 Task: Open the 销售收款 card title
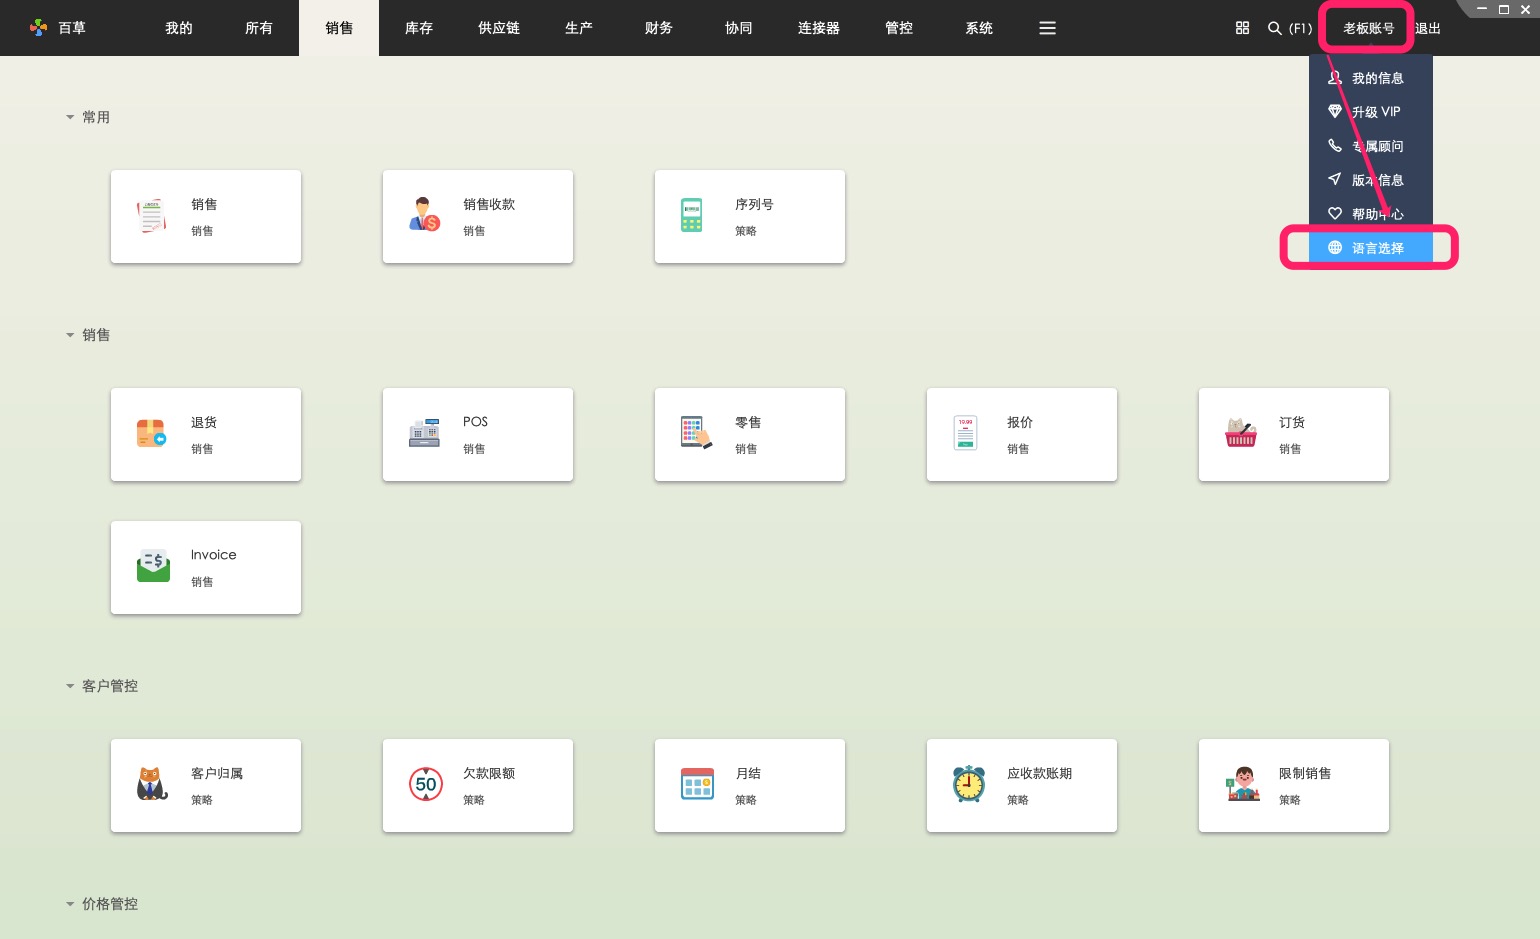[489, 204]
